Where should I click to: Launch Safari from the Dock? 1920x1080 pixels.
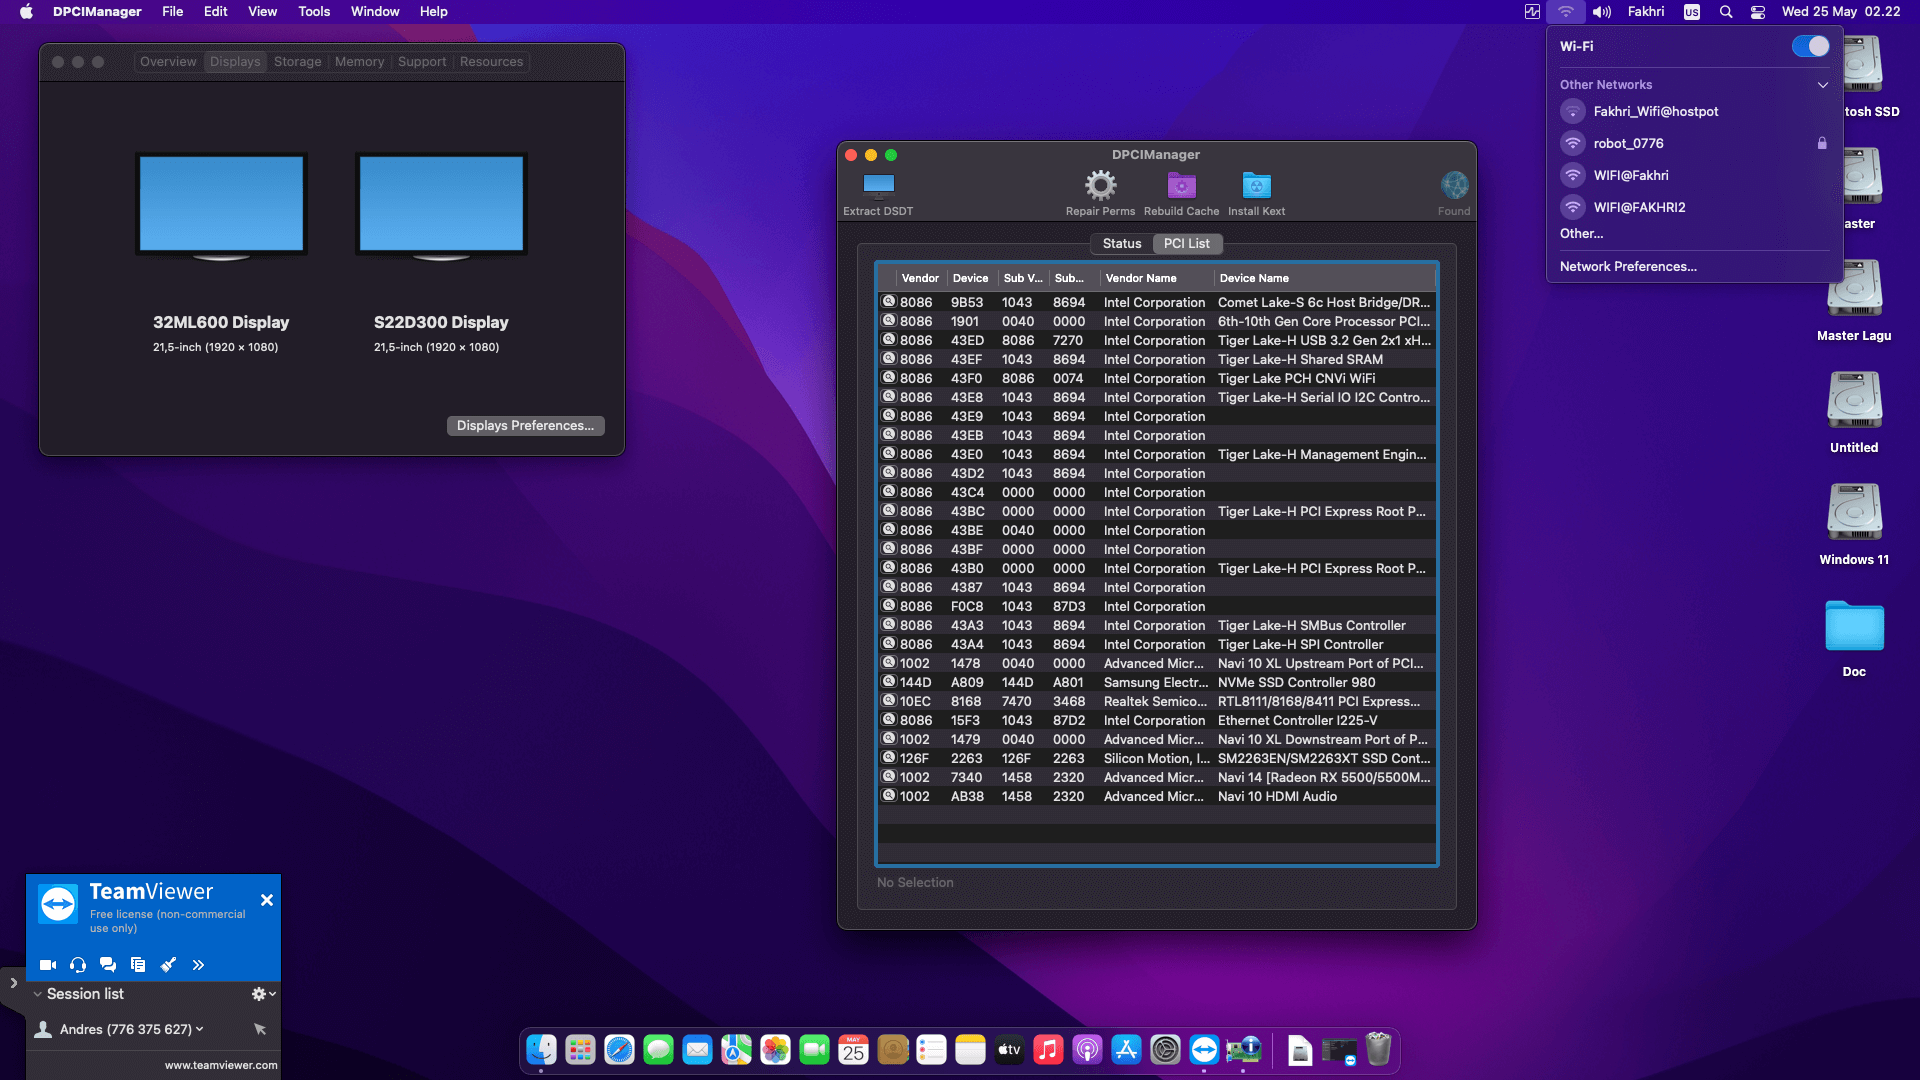[619, 1049]
